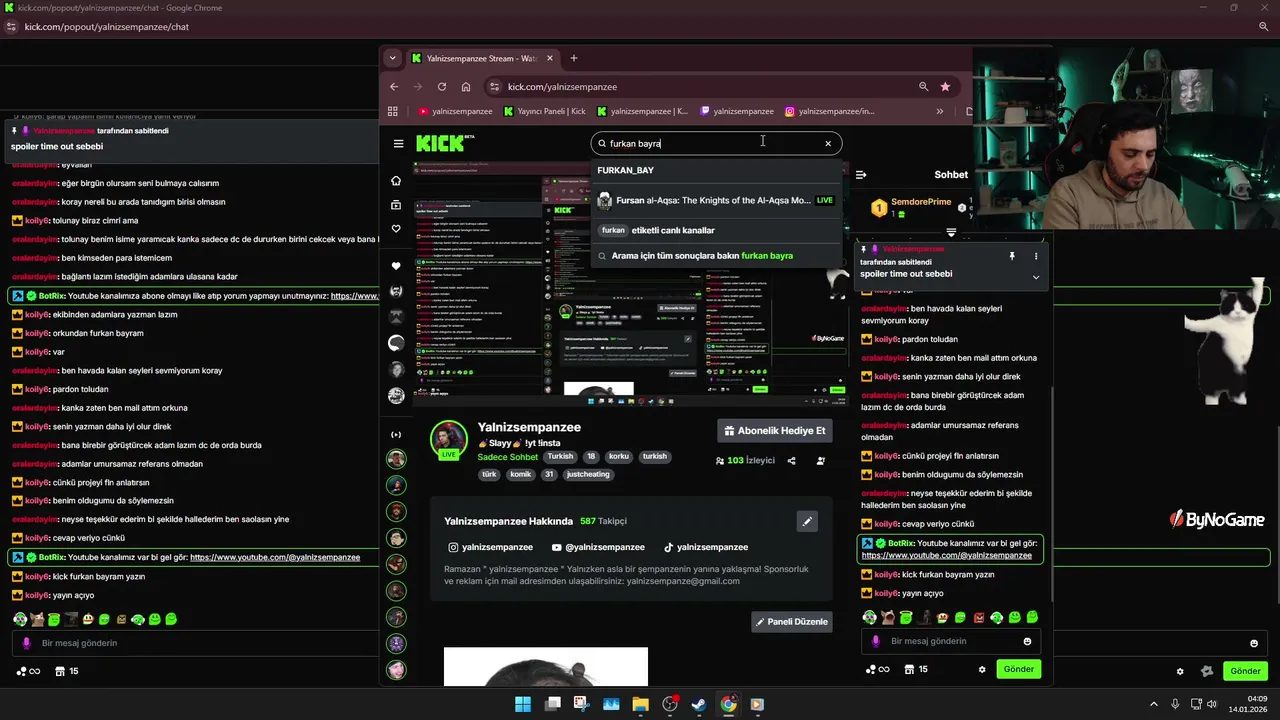Unpin the spoiler time out message

pyautogui.click(x=1012, y=257)
